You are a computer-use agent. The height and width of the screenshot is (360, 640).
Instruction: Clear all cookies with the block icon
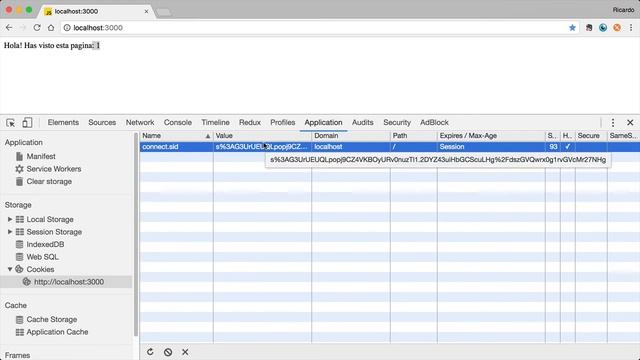(x=168, y=352)
